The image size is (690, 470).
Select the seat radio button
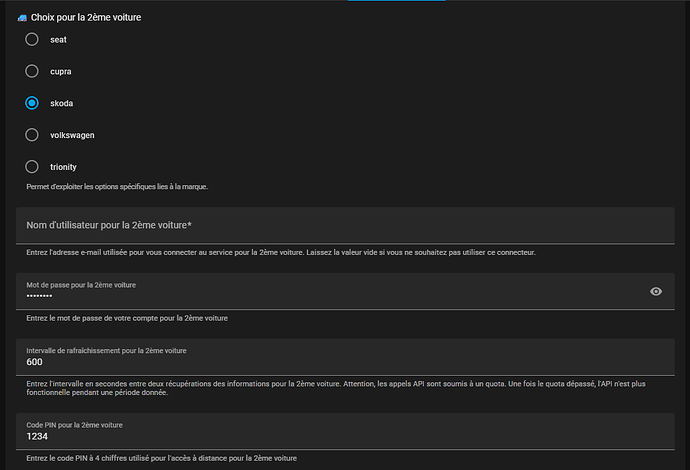click(x=32, y=39)
